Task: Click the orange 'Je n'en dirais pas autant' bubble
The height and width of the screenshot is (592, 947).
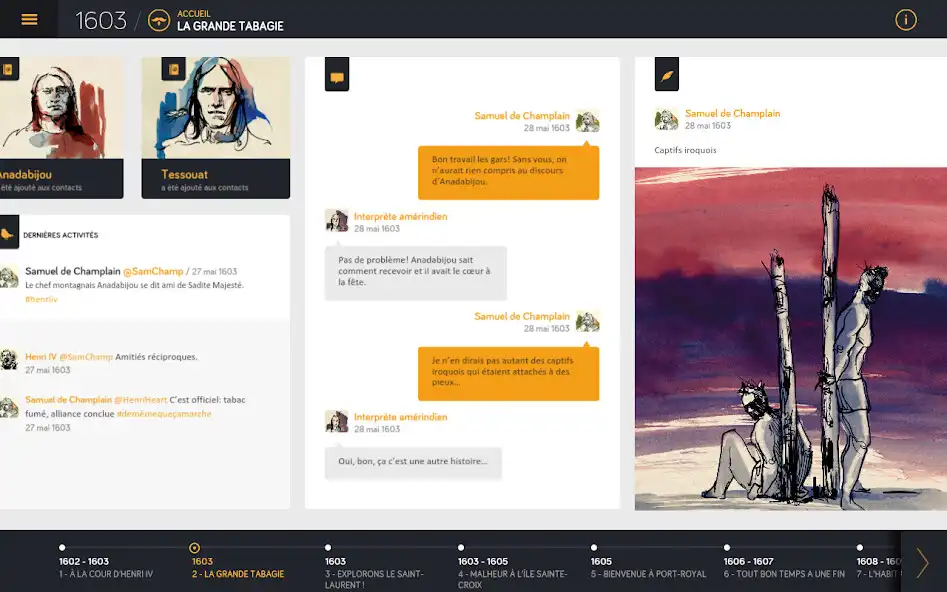Action: pyautogui.click(x=509, y=373)
